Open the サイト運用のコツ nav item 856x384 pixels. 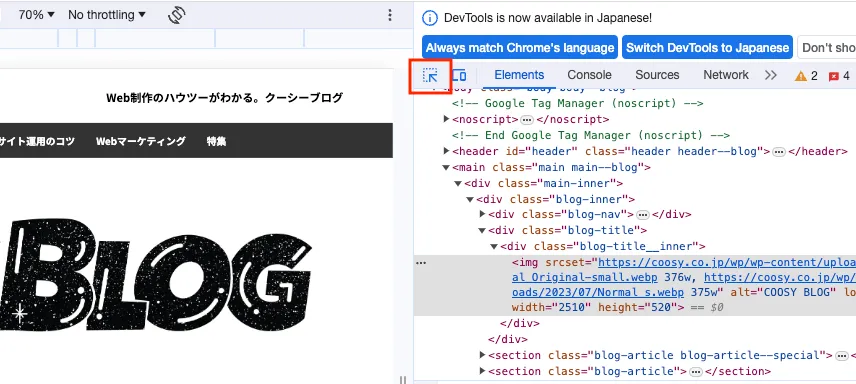coord(37,141)
